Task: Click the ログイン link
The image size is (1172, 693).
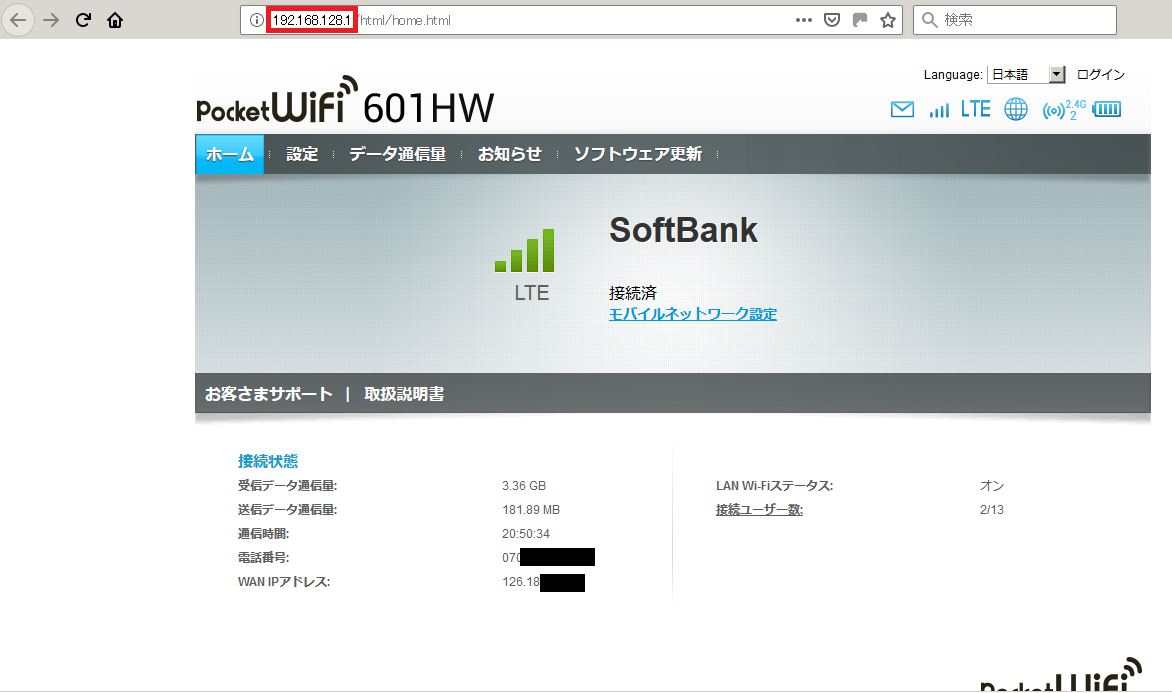Action: point(1101,75)
